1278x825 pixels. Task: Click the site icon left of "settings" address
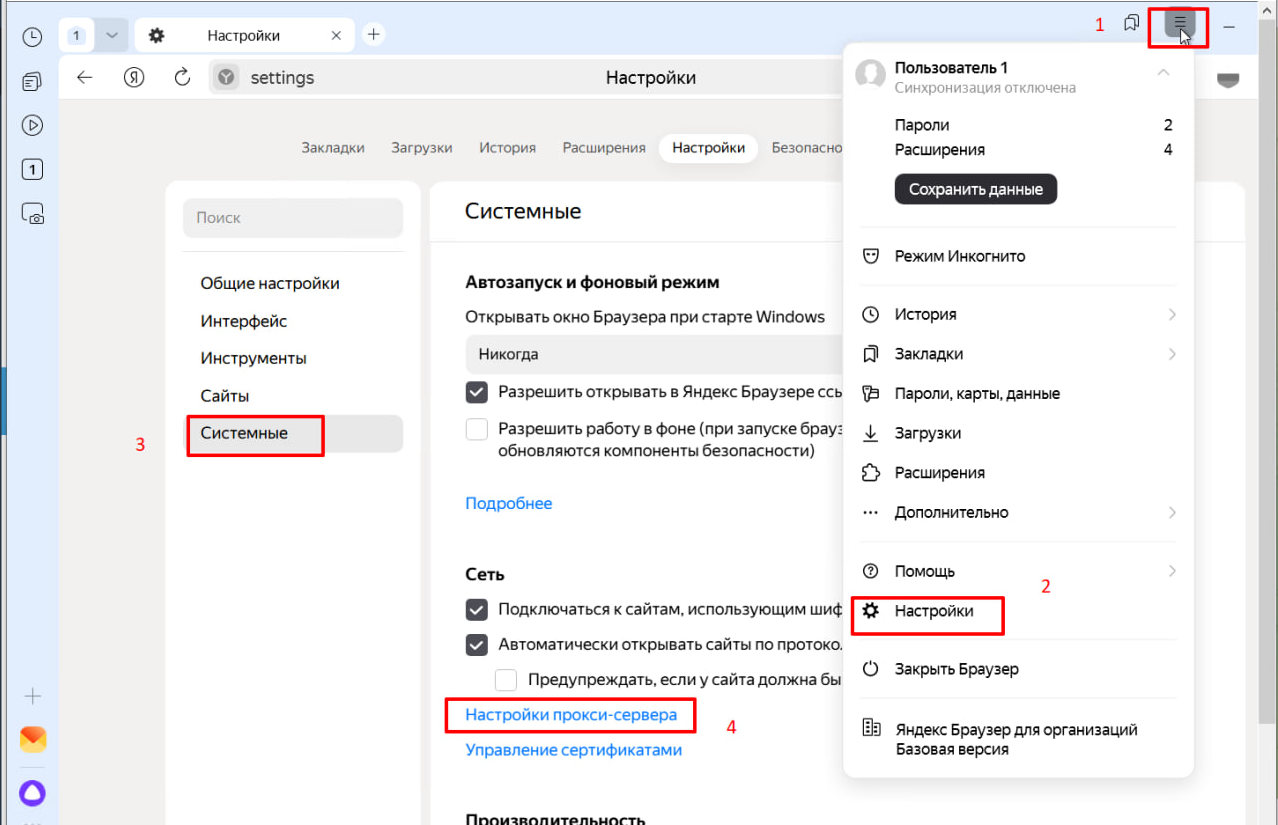tap(227, 78)
